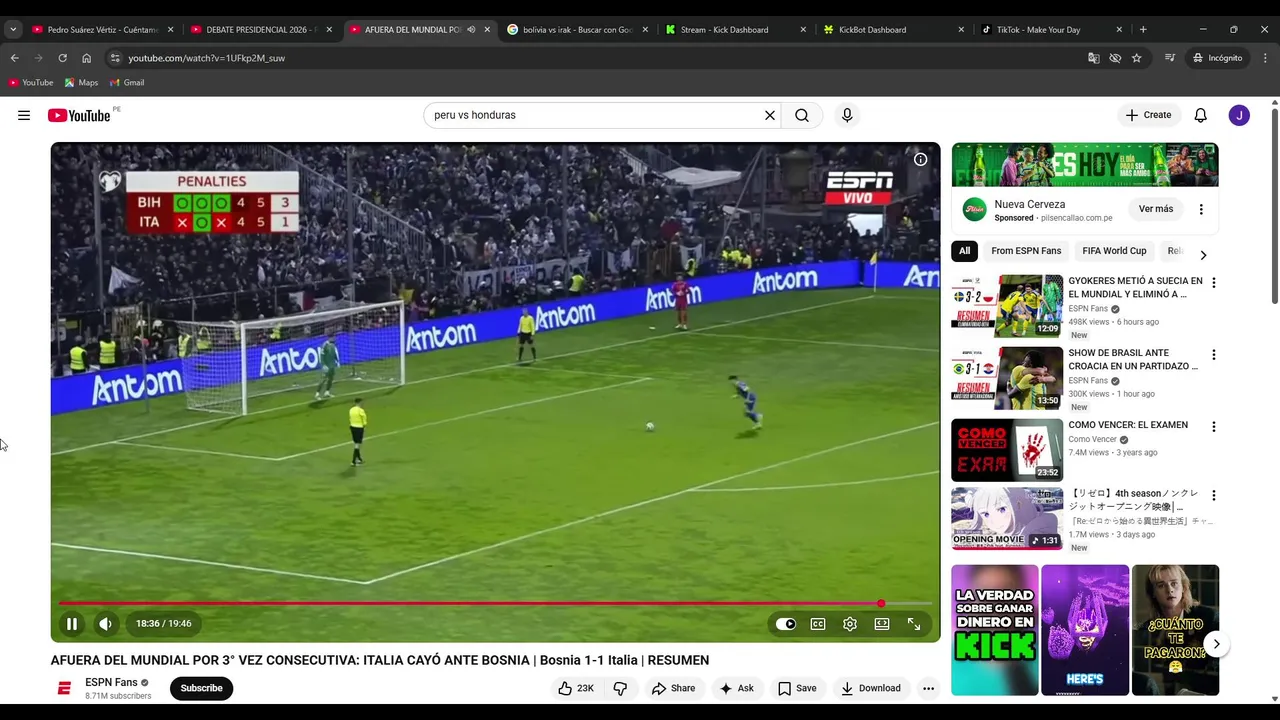This screenshot has height=720, width=1280.
Task: Click the progress bar scrubber dot
Action: [x=881, y=603]
